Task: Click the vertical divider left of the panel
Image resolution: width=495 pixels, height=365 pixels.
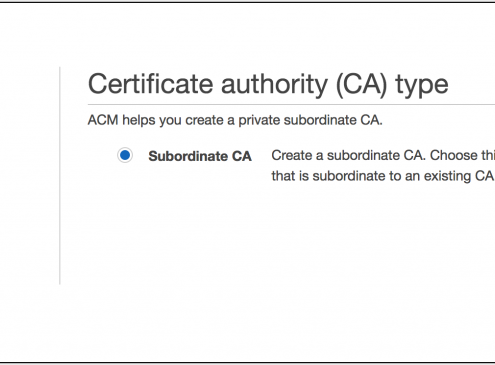Action: tap(60, 176)
